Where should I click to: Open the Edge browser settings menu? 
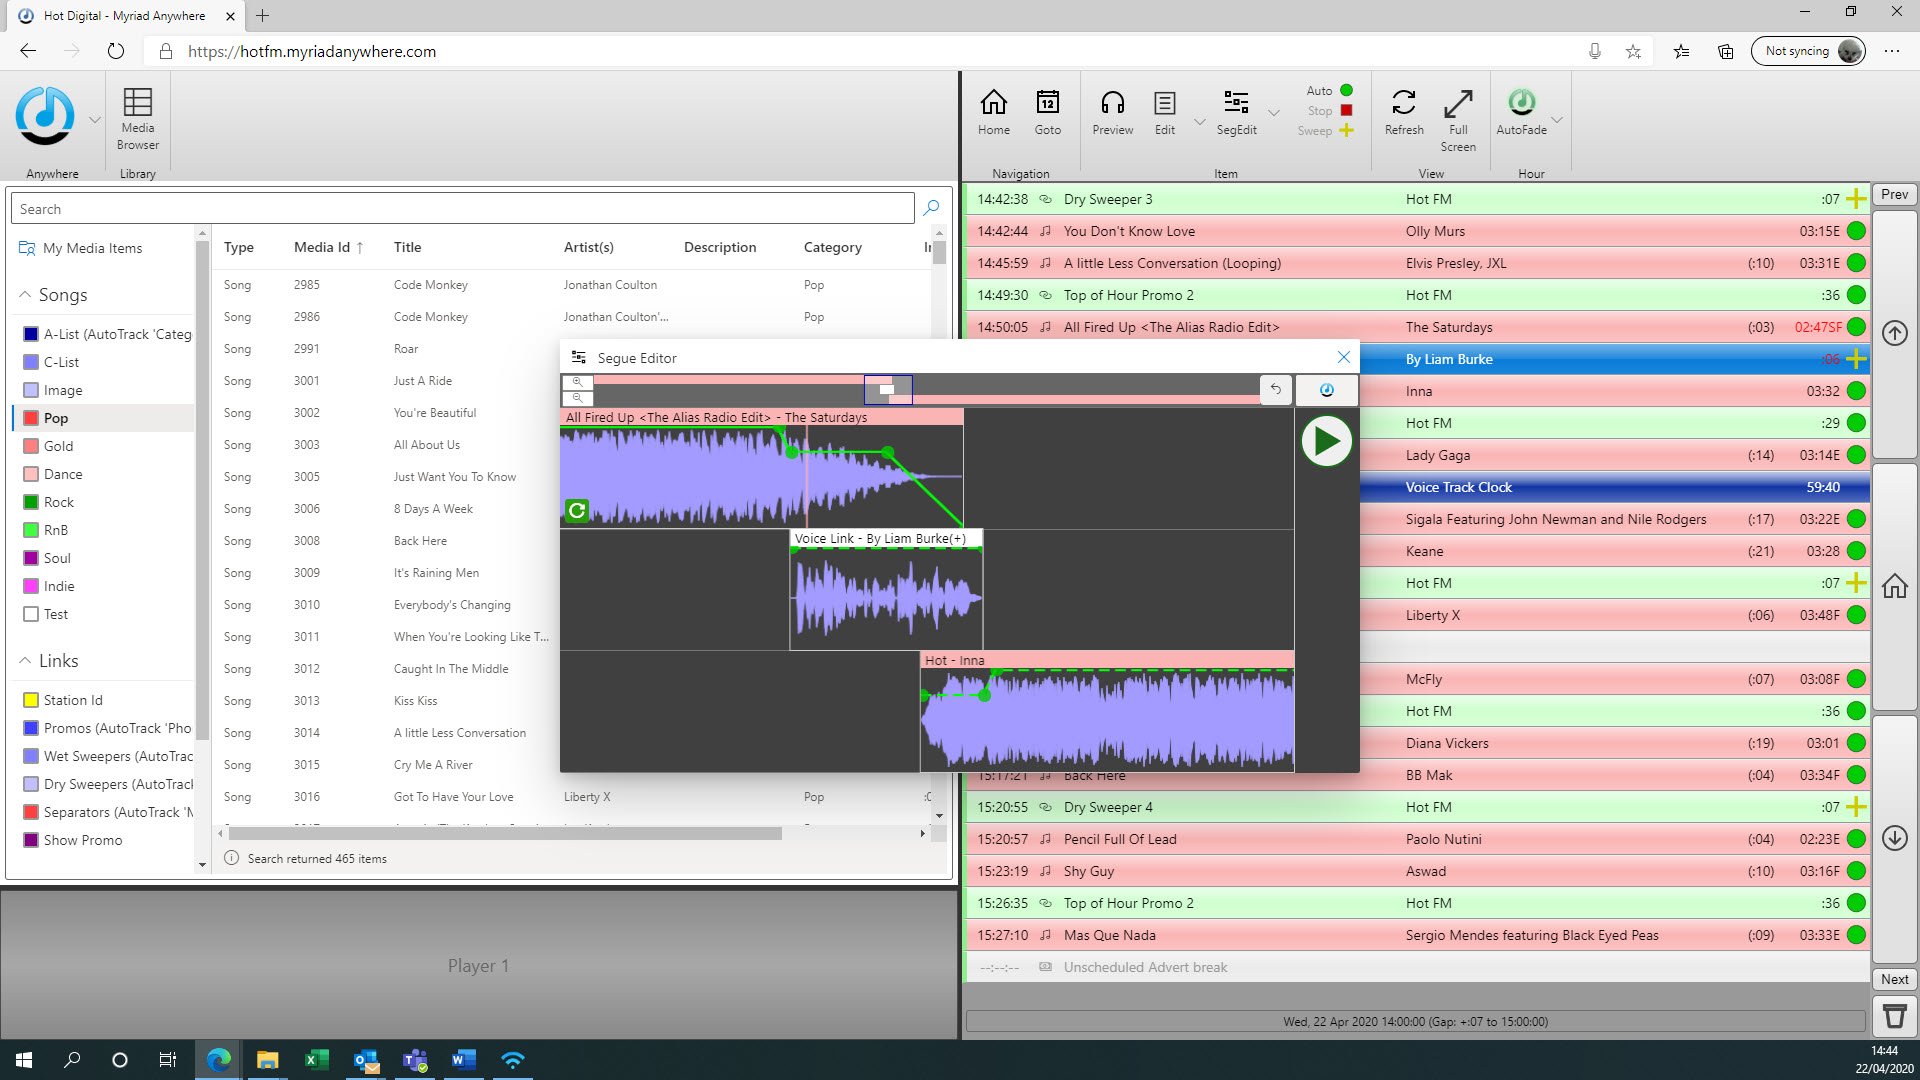click(x=1892, y=51)
